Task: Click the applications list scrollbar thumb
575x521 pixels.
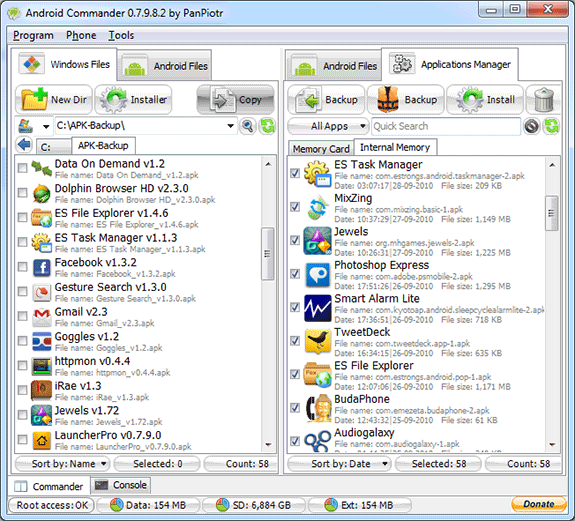Action: [x=551, y=213]
